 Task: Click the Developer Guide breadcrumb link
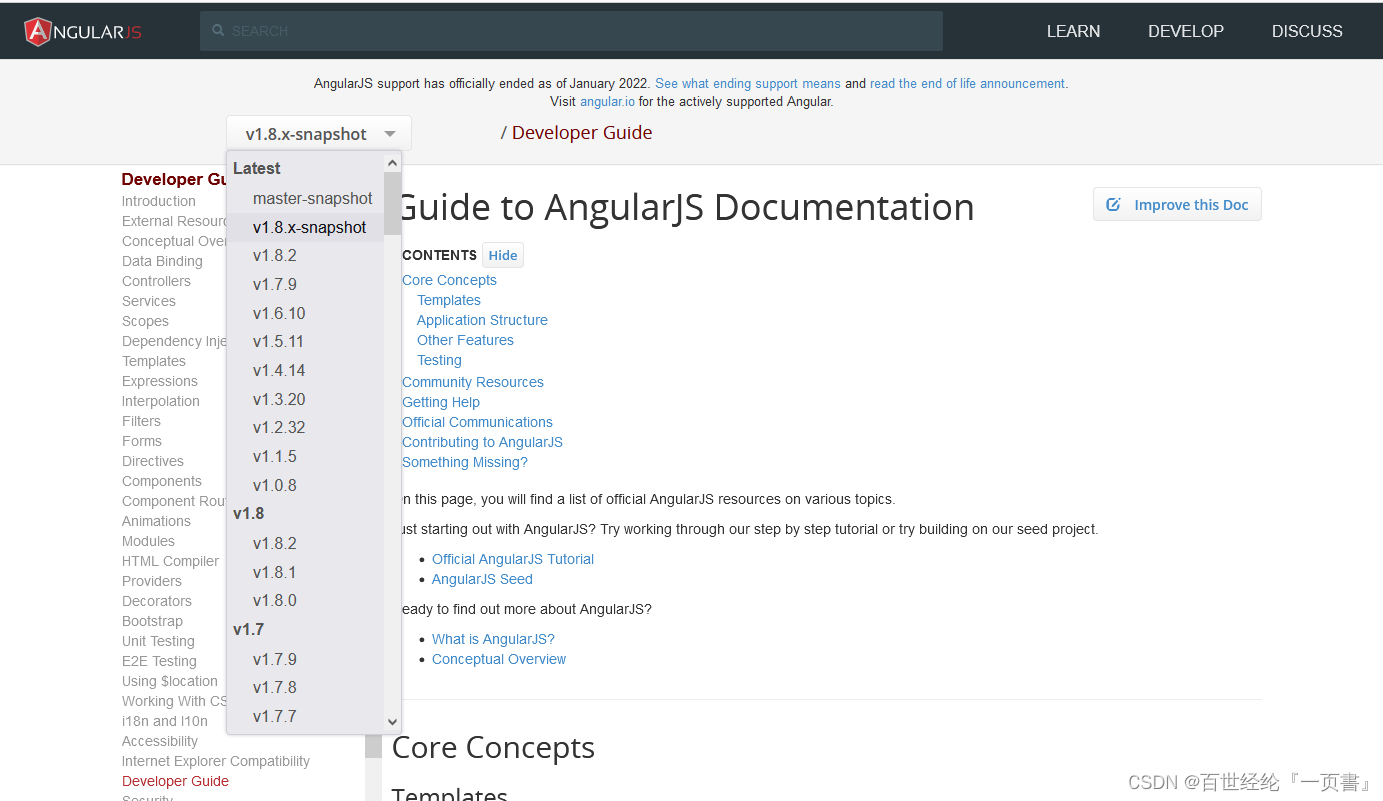coord(582,133)
